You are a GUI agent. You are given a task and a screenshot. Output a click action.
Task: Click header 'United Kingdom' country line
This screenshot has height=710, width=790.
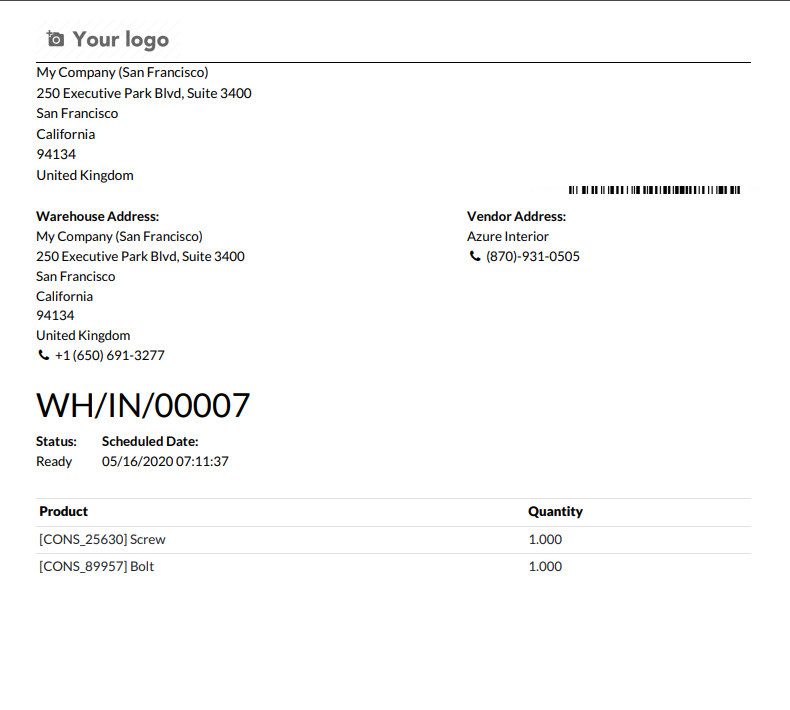[85, 175]
